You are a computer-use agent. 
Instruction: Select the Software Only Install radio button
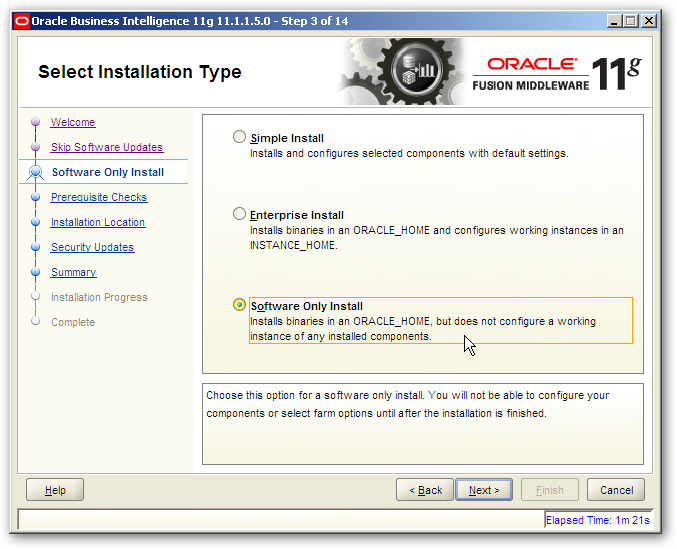239,305
